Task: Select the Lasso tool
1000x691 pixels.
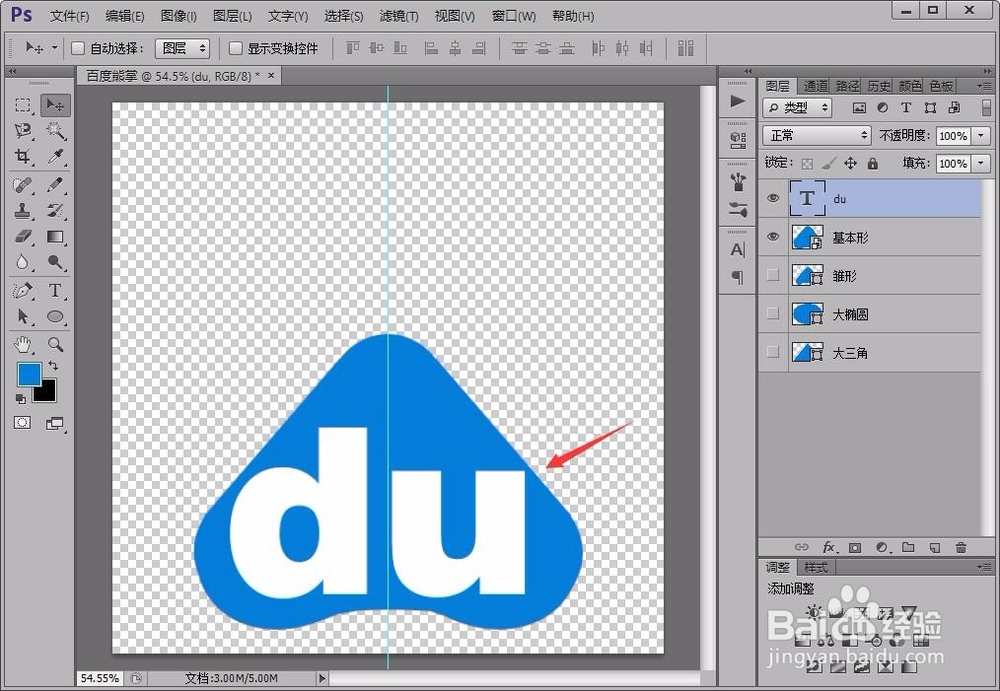Action: click(23, 131)
